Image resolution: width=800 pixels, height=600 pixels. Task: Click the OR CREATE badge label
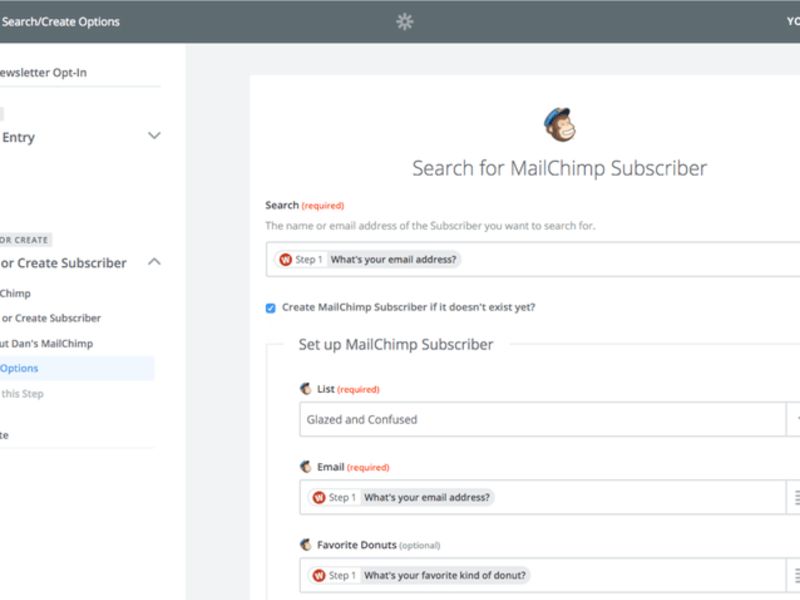click(x=24, y=240)
